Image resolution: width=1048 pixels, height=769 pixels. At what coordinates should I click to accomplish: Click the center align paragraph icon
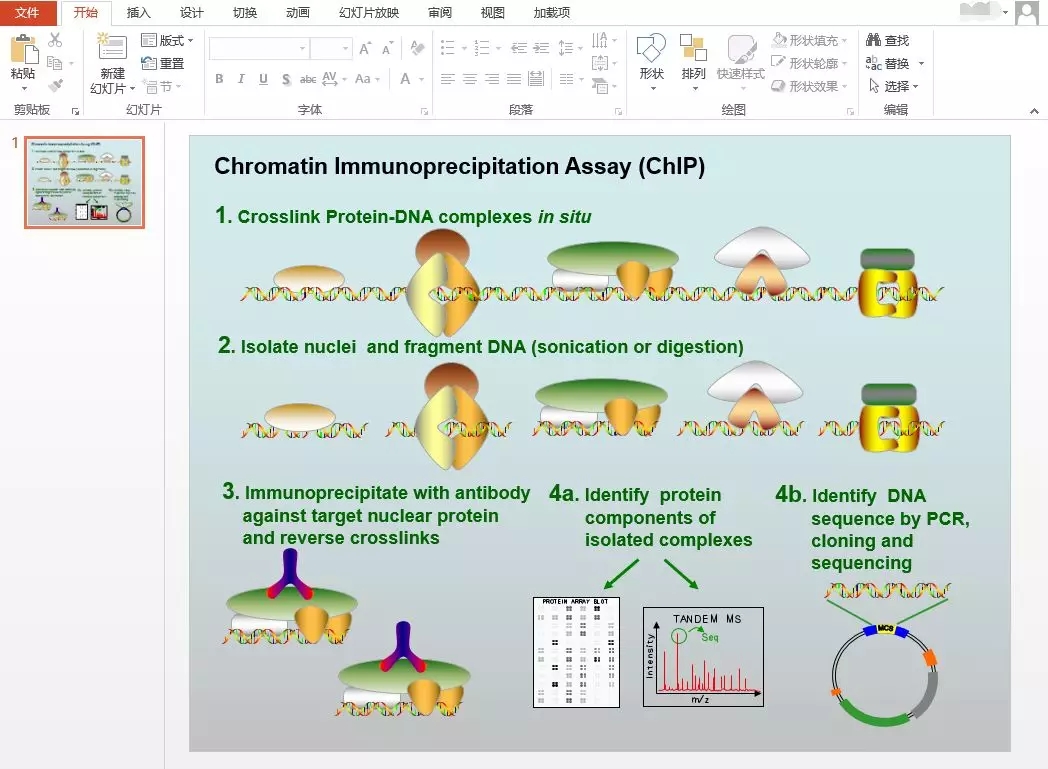click(x=469, y=79)
